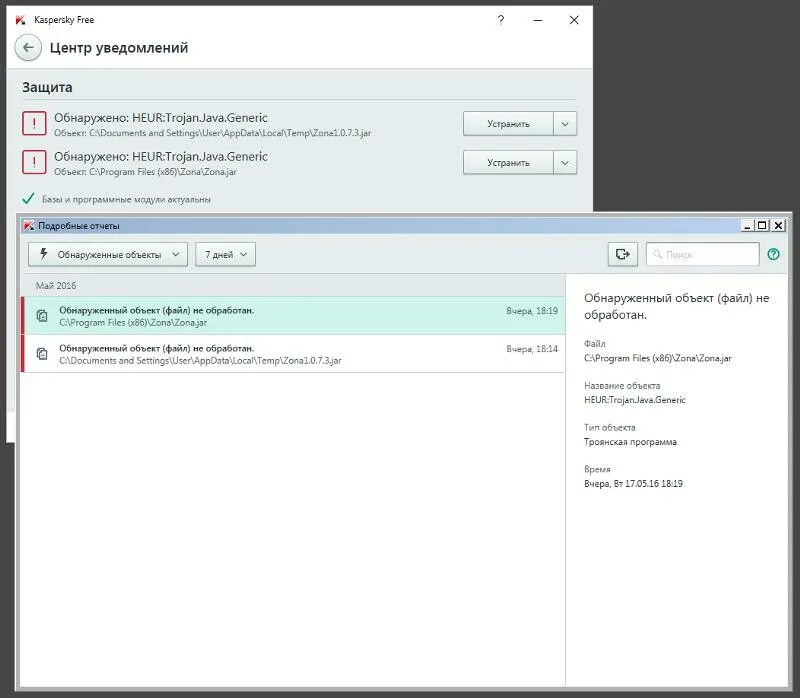Open the green help icon in reports window
Viewport: 800px width, 698px height.
pyautogui.click(x=773, y=254)
